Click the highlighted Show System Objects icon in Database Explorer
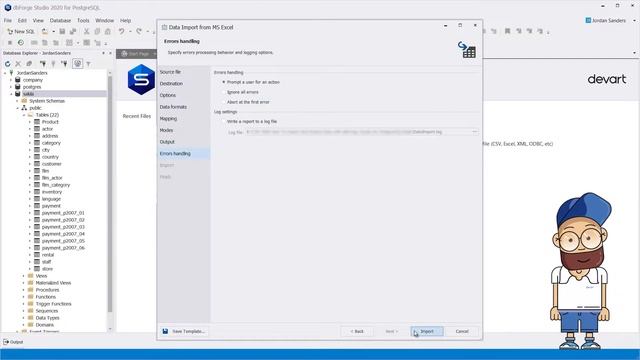The height and width of the screenshot is (360, 640). (x=78, y=63)
